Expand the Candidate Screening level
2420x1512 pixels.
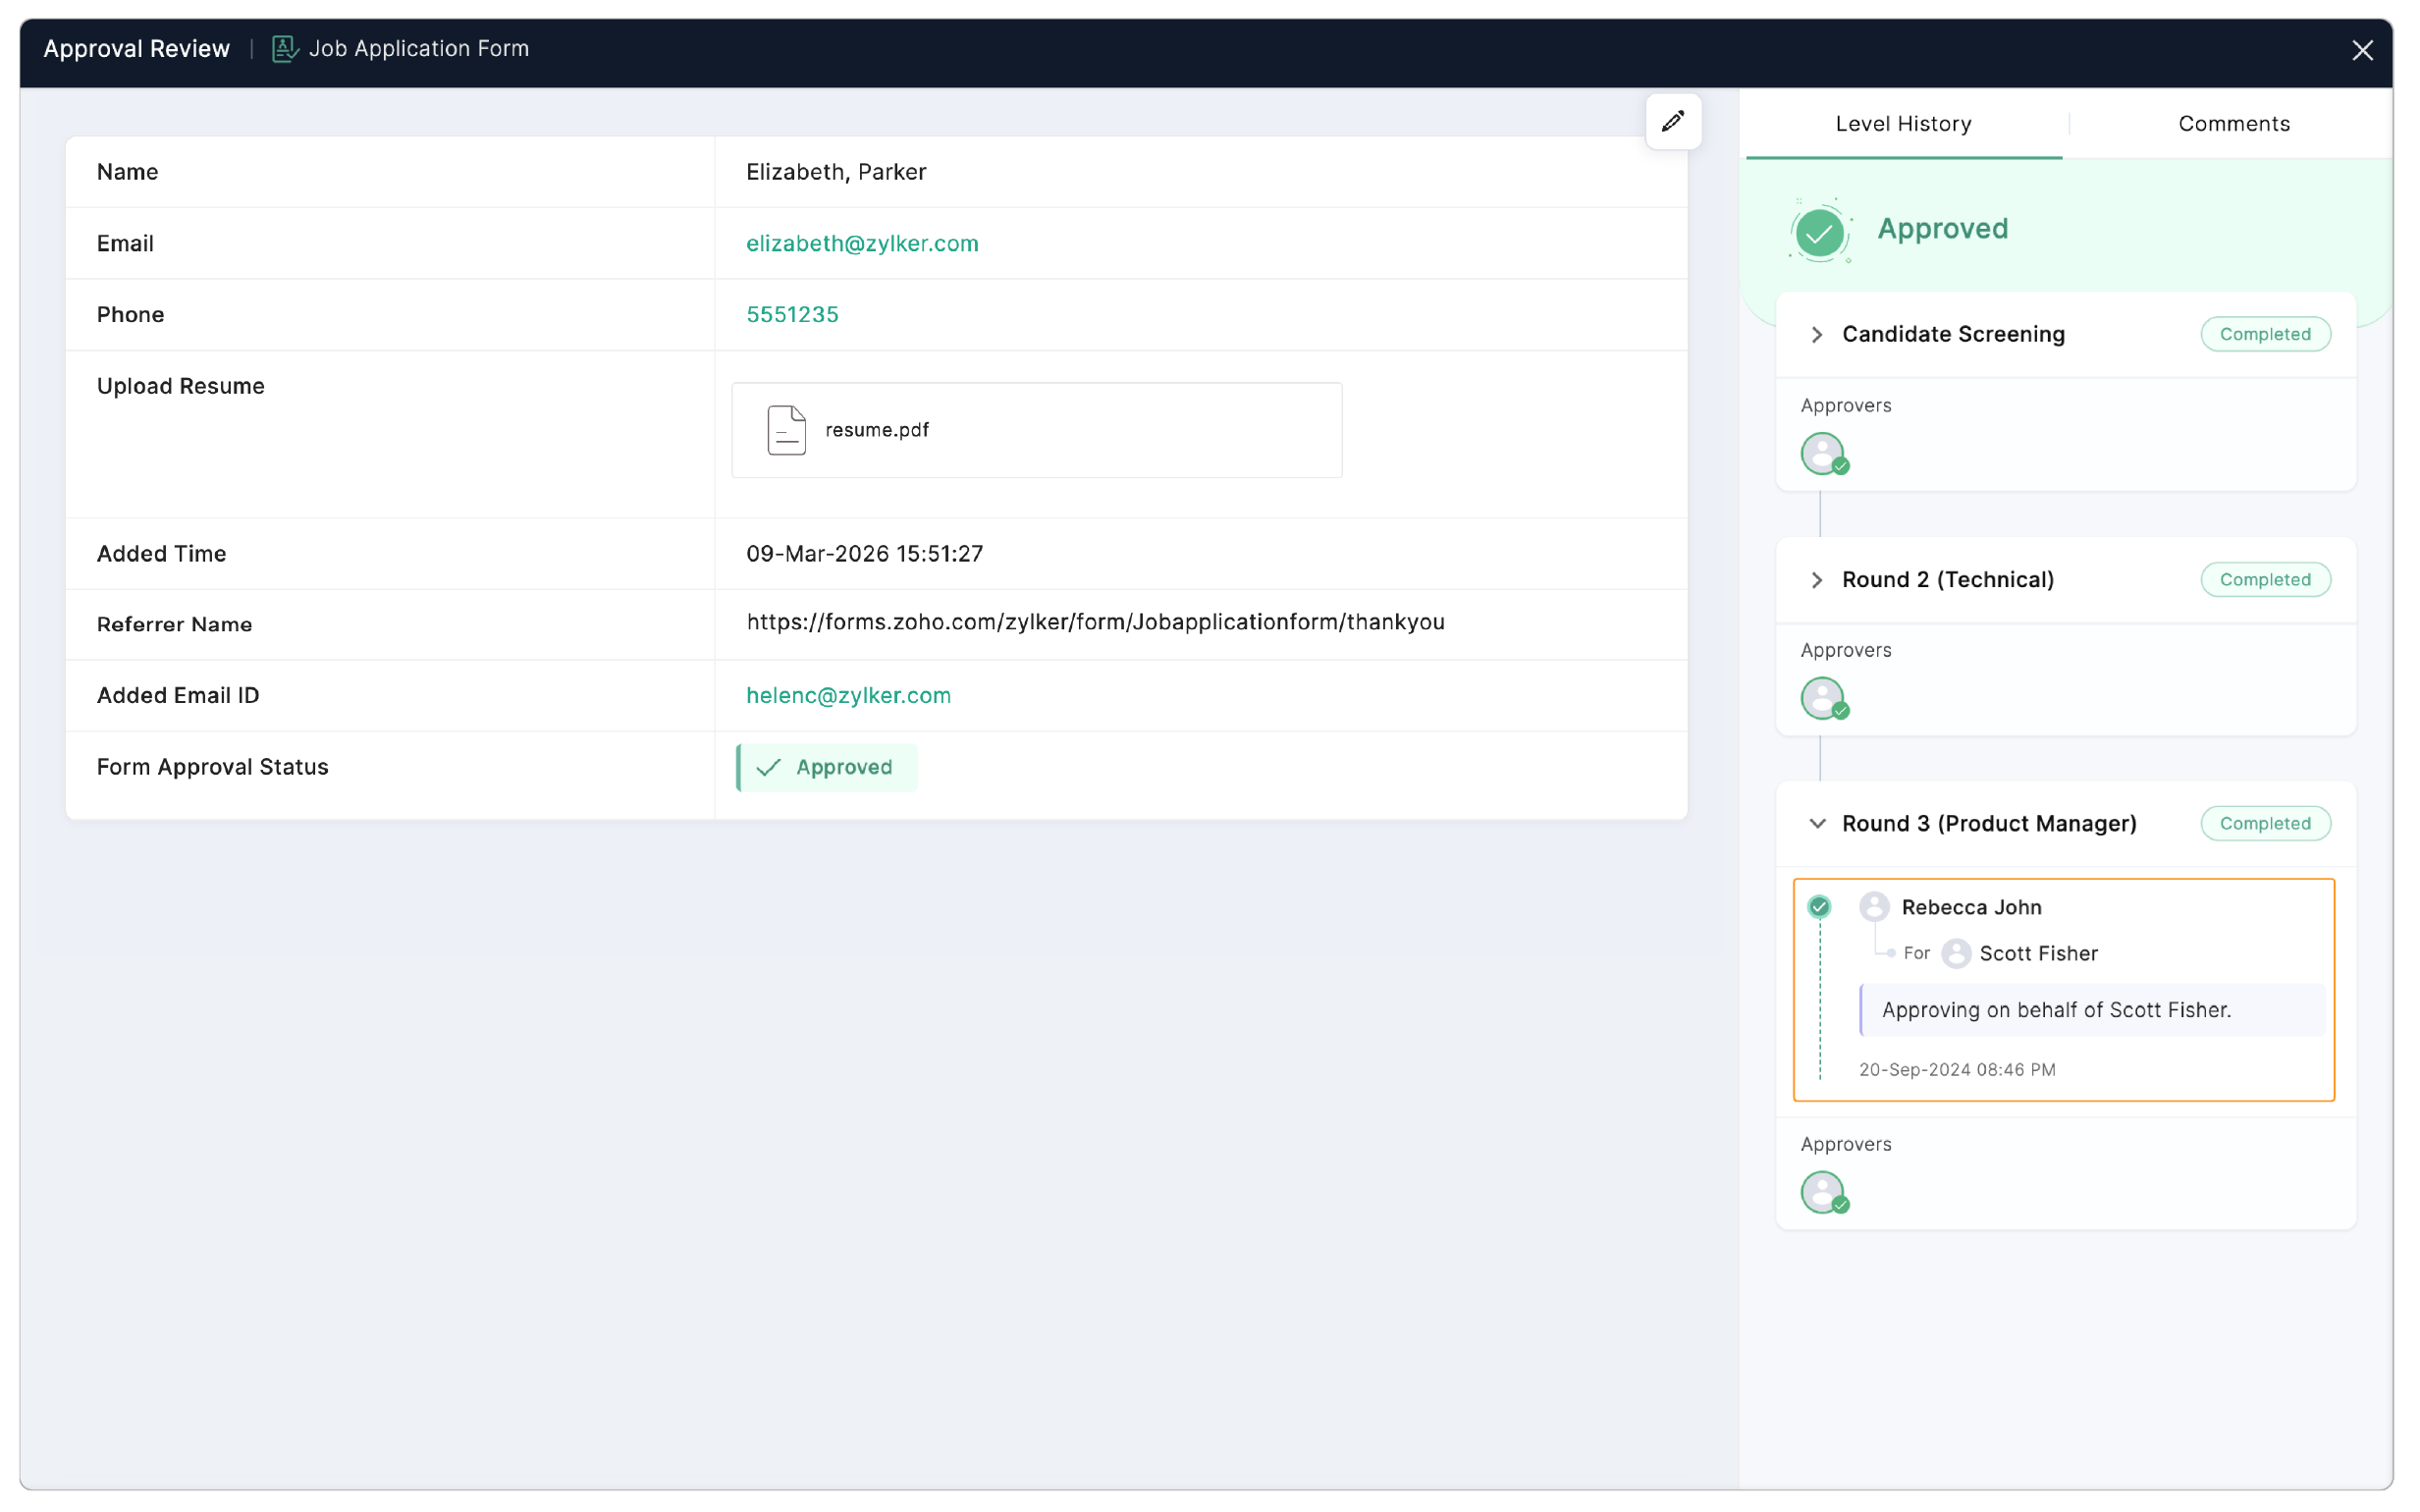1817,334
